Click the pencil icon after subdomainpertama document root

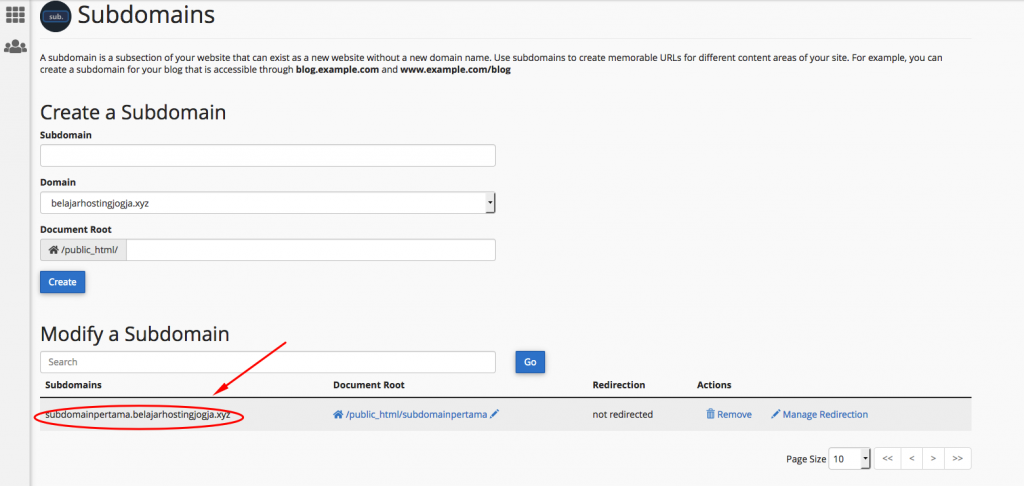[494, 414]
